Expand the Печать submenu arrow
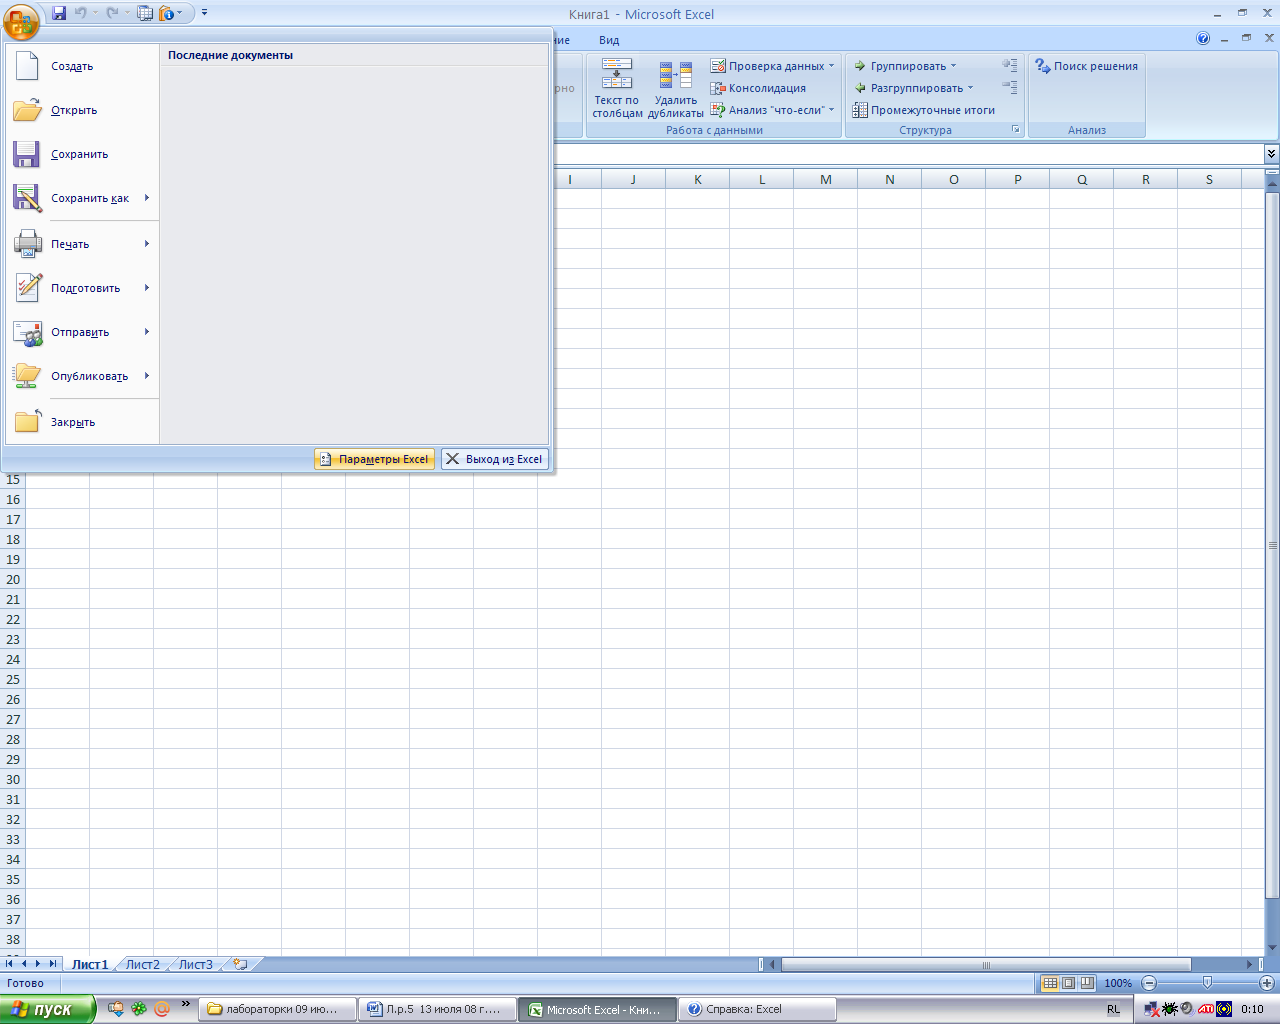This screenshot has width=1280, height=1024. (x=147, y=244)
